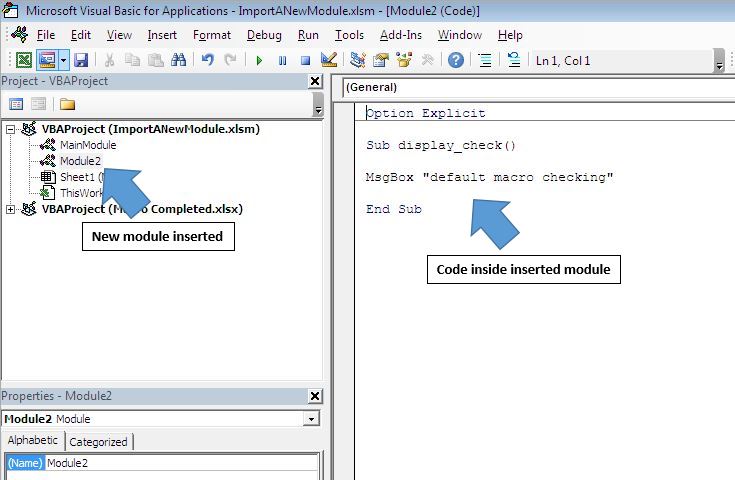Open Object Browser toolbar icon

coord(404,60)
